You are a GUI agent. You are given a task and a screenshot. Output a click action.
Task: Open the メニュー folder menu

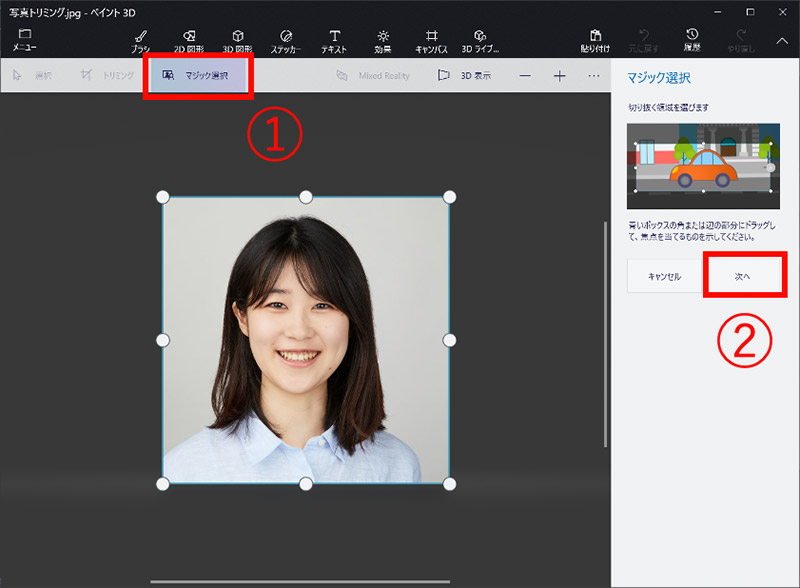pyautogui.click(x=24, y=40)
